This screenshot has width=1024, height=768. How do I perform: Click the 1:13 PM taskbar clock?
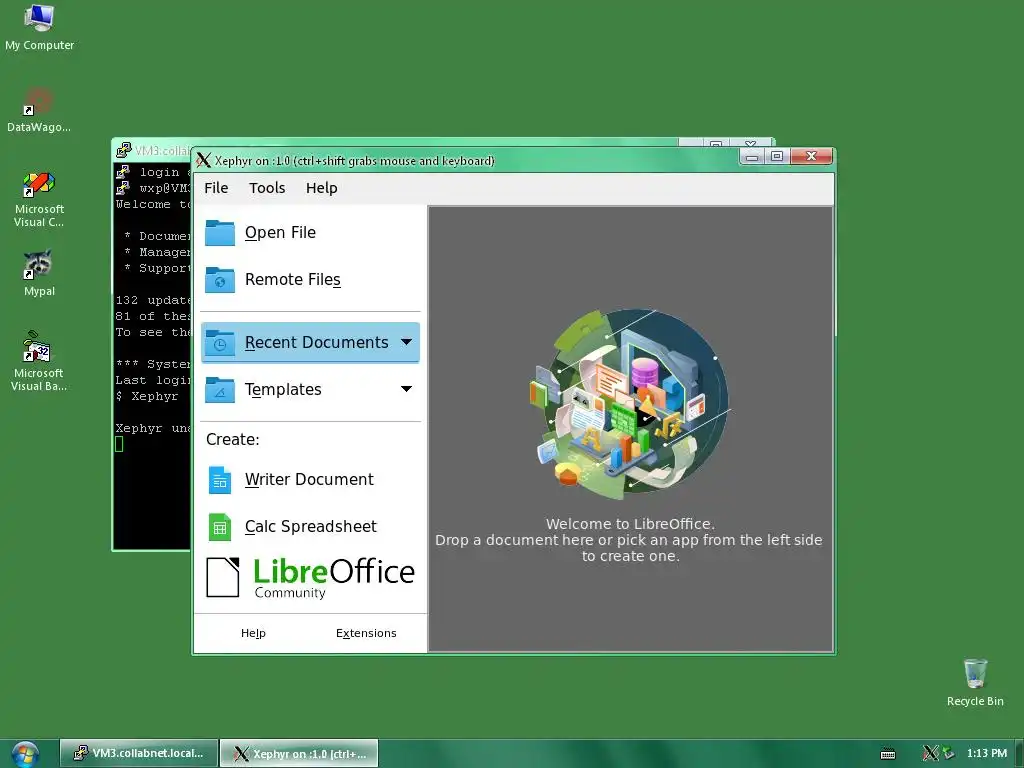(x=987, y=754)
